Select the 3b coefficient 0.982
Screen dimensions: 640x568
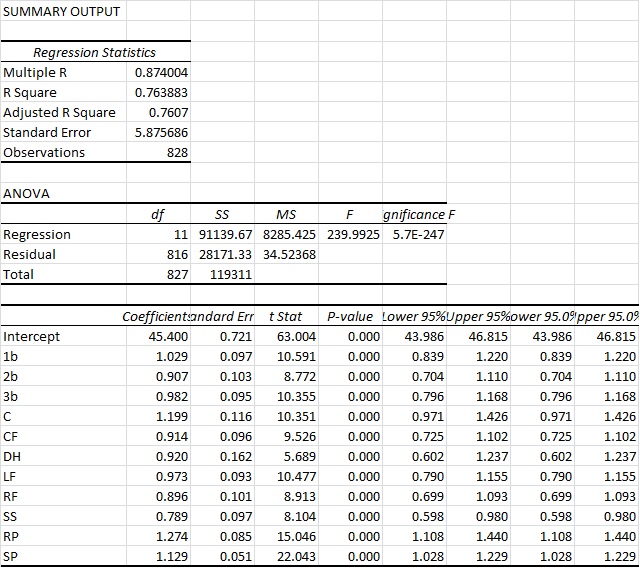pyautogui.click(x=172, y=397)
